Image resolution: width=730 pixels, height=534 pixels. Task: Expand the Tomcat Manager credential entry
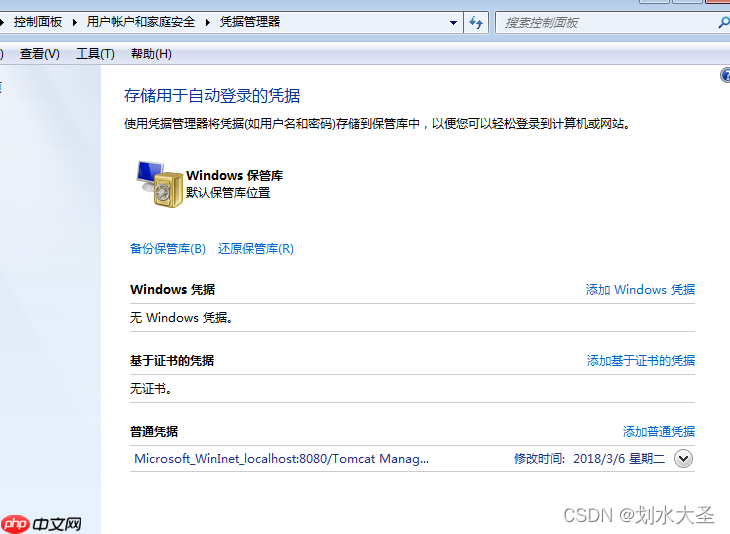tap(683, 459)
